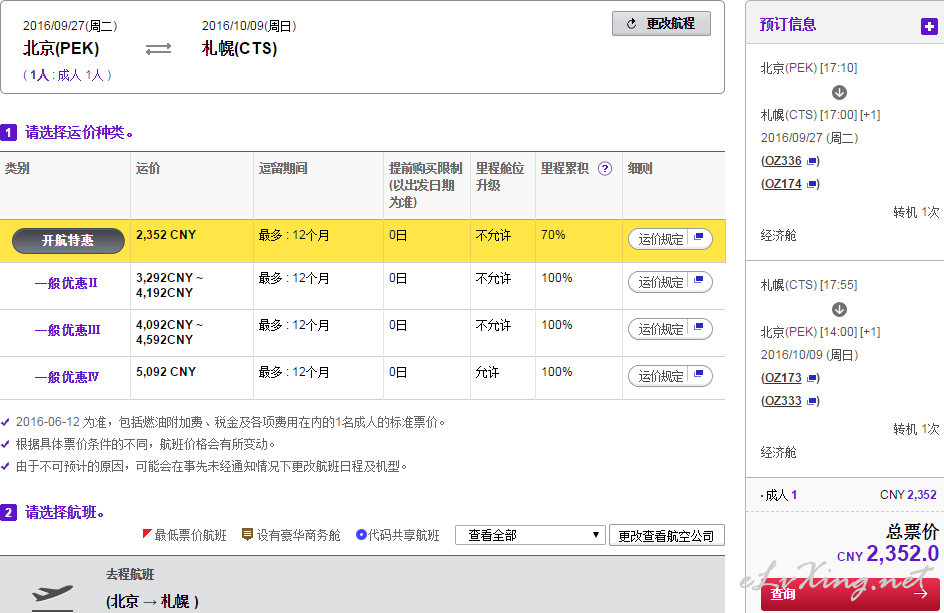Click the outbound down-arrow icon below 北京(PEK) [17:10]
Viewport: 944px width, 613px height.
point(839,92)
